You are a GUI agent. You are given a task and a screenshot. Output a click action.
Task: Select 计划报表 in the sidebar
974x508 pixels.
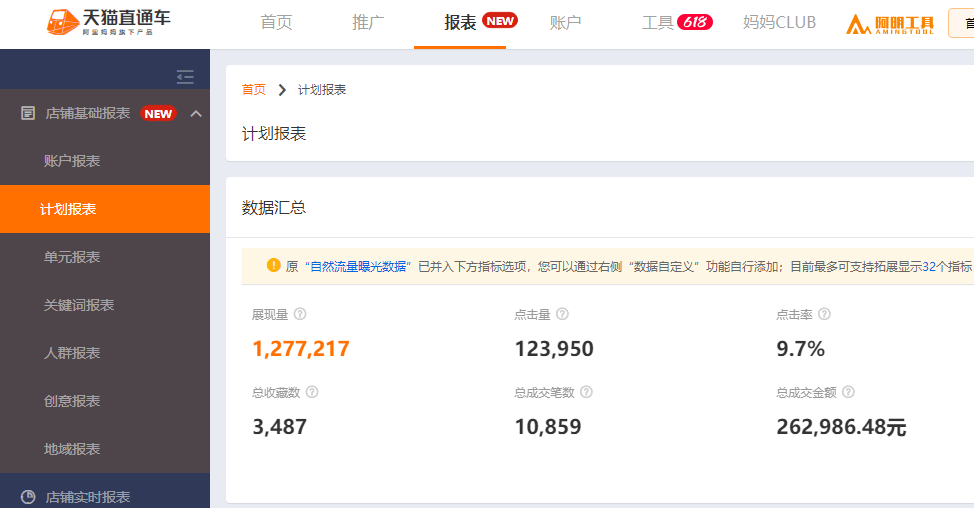(105, 209)
